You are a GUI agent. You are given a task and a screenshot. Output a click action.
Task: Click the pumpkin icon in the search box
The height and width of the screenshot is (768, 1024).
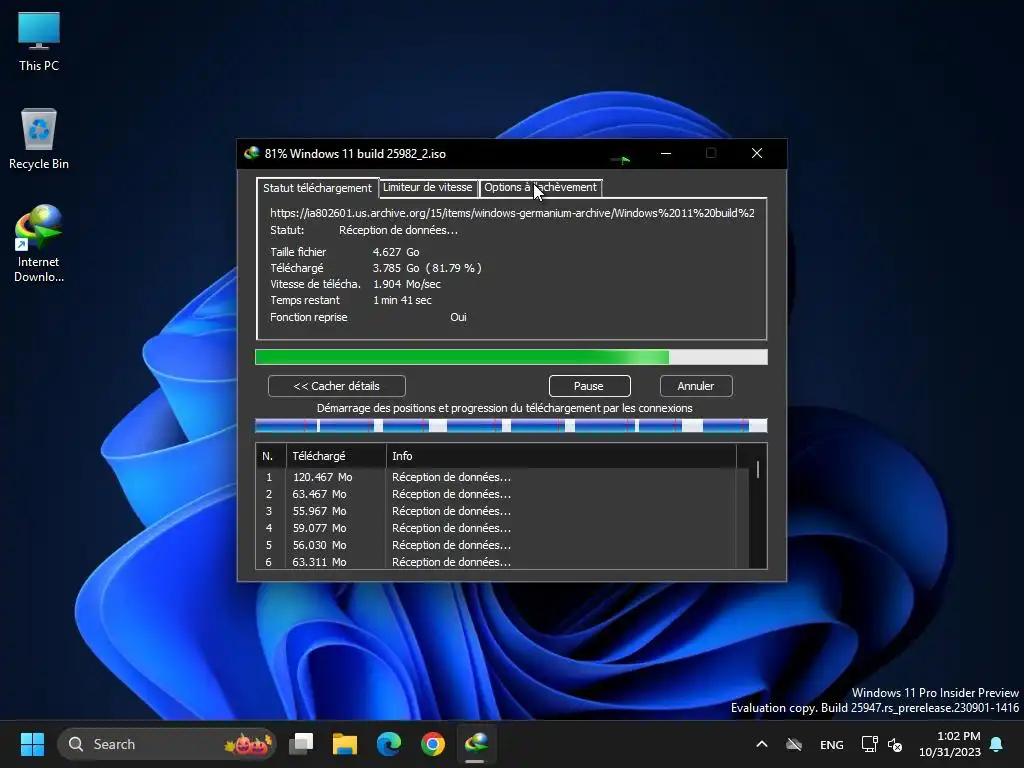coord(248,744)
